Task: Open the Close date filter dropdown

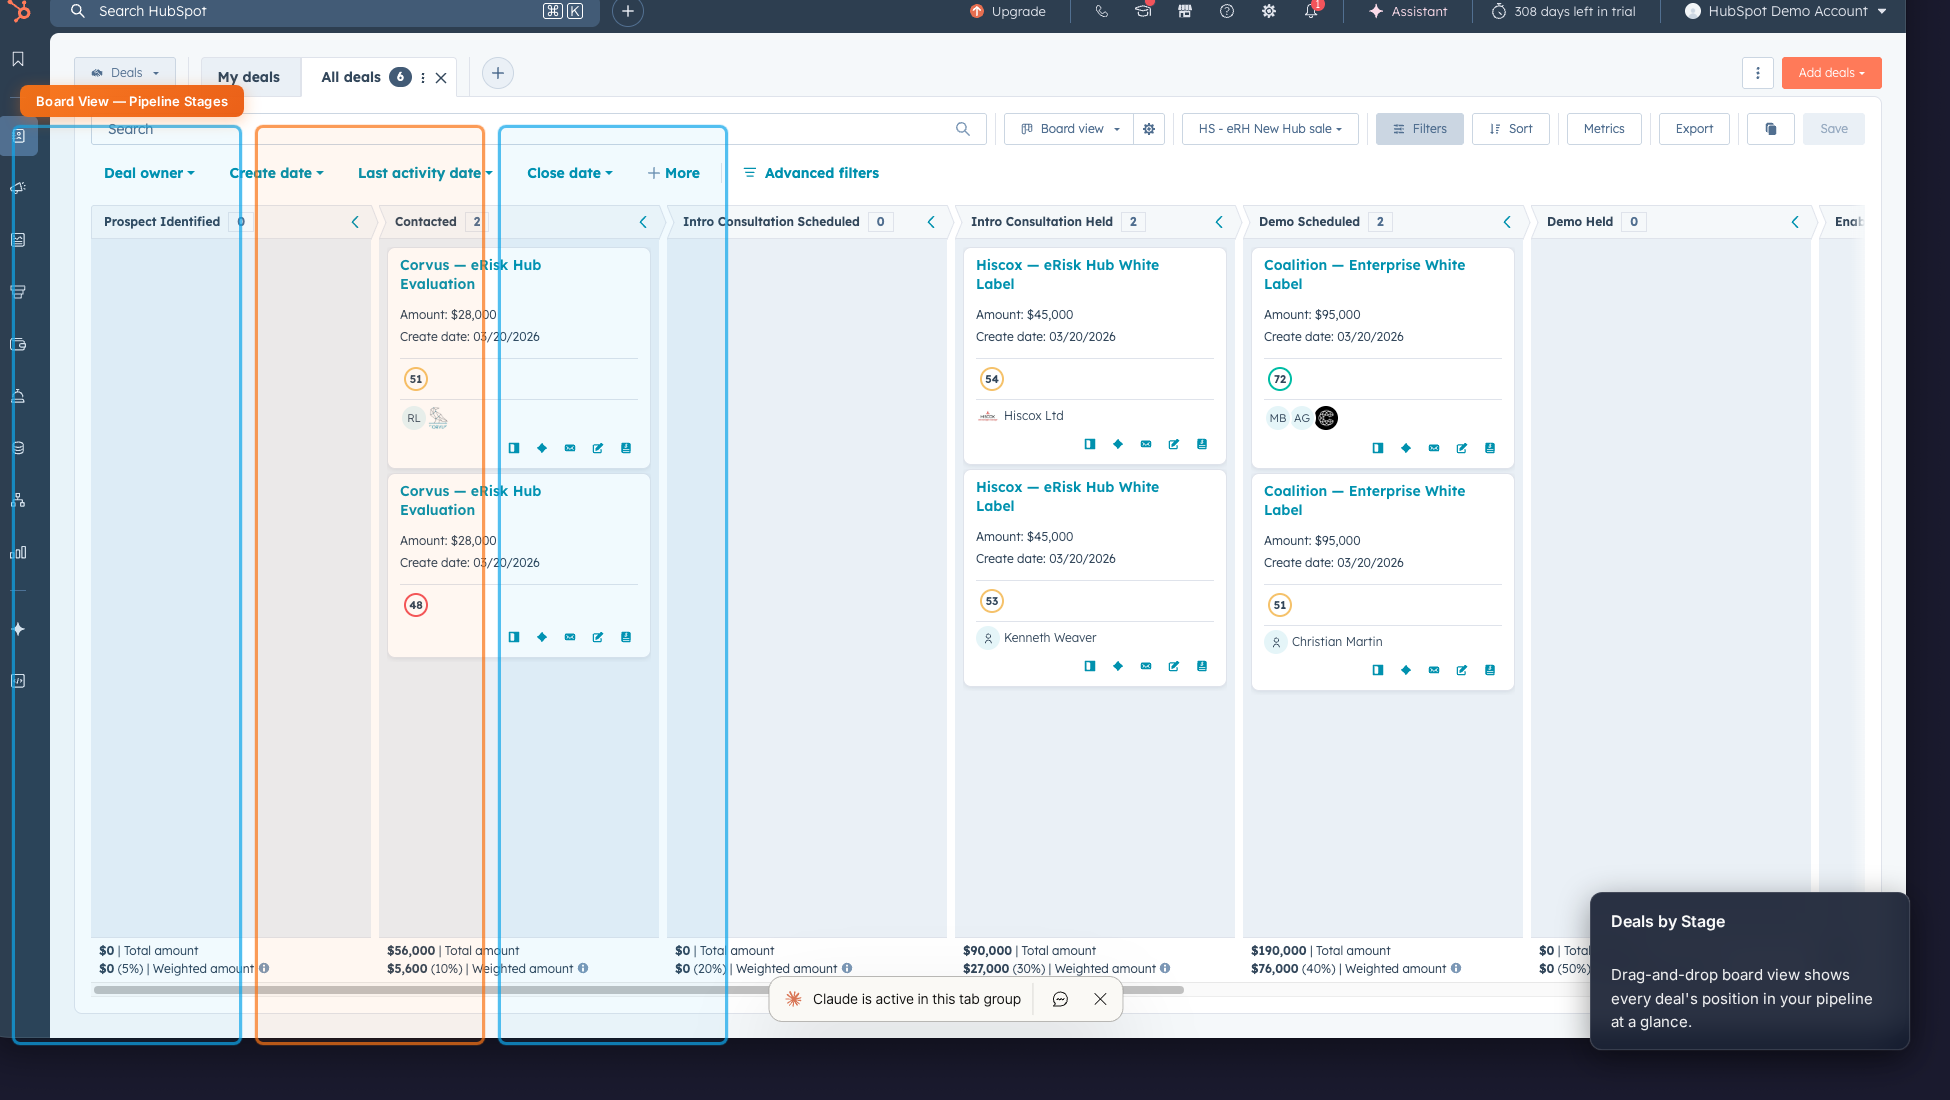Action: point(570,173)
